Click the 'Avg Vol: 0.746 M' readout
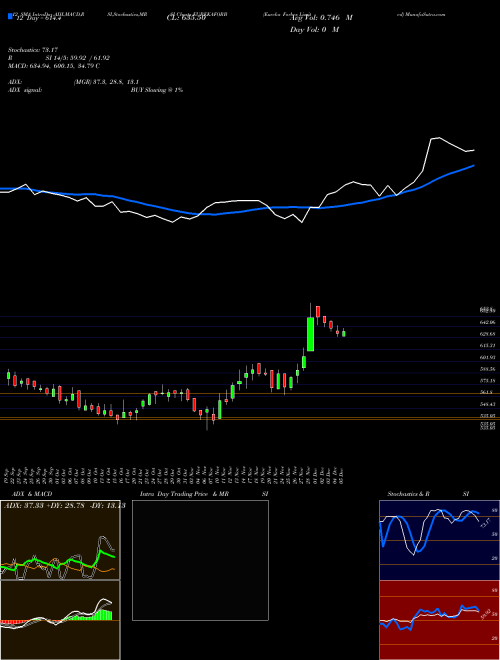 click(321, 18)
